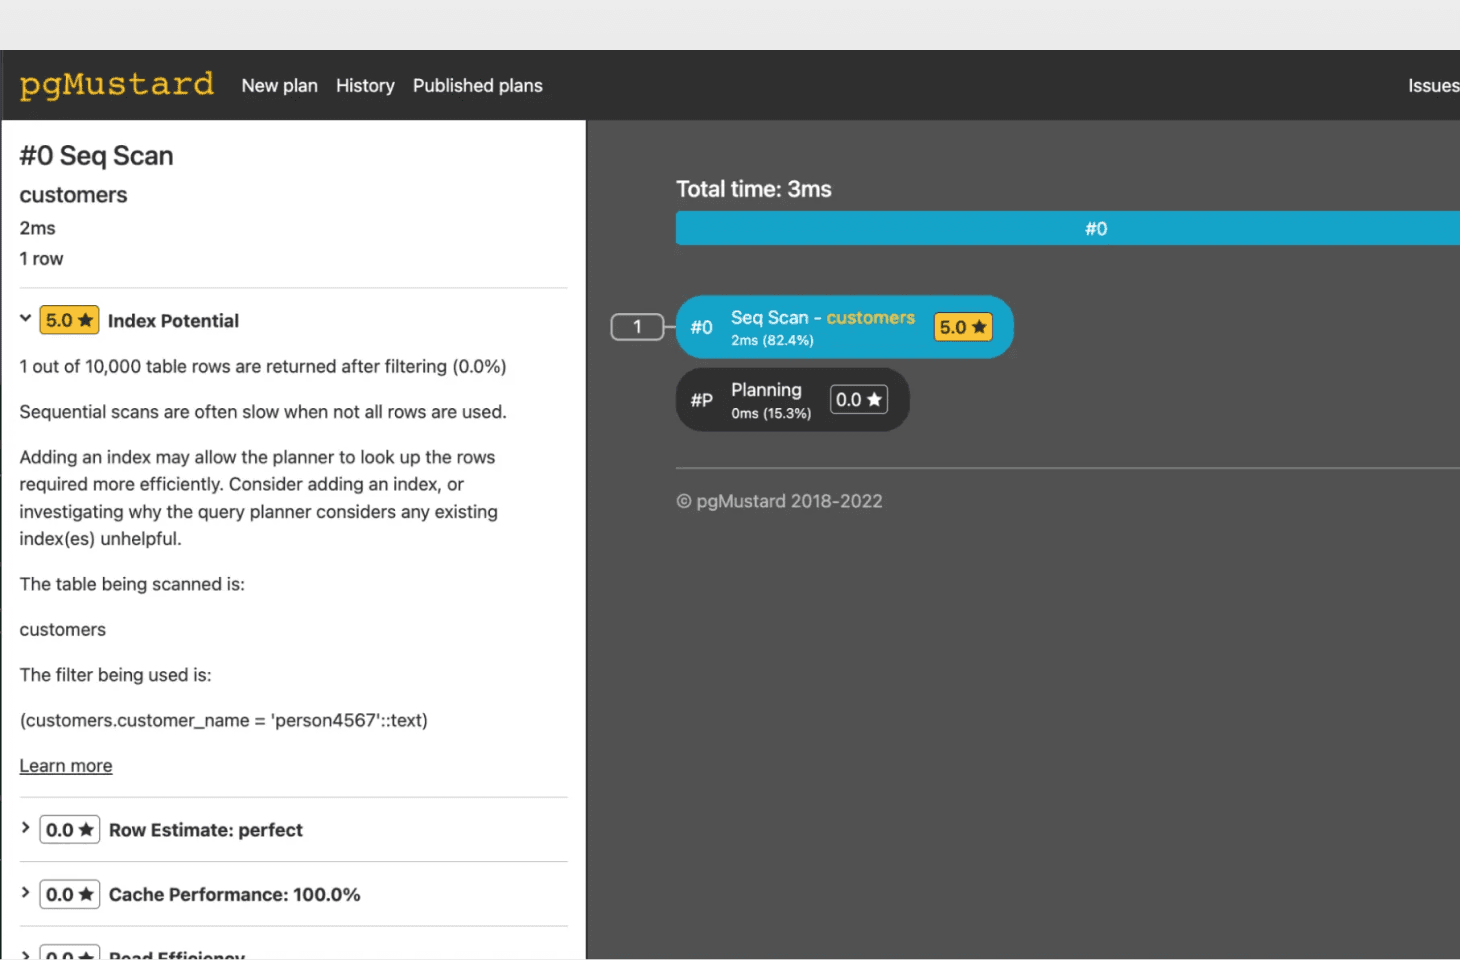Click the 0.0 star badge beside Cache Performance
This screenshot has width=1460, height=960.
click(69, 894)
